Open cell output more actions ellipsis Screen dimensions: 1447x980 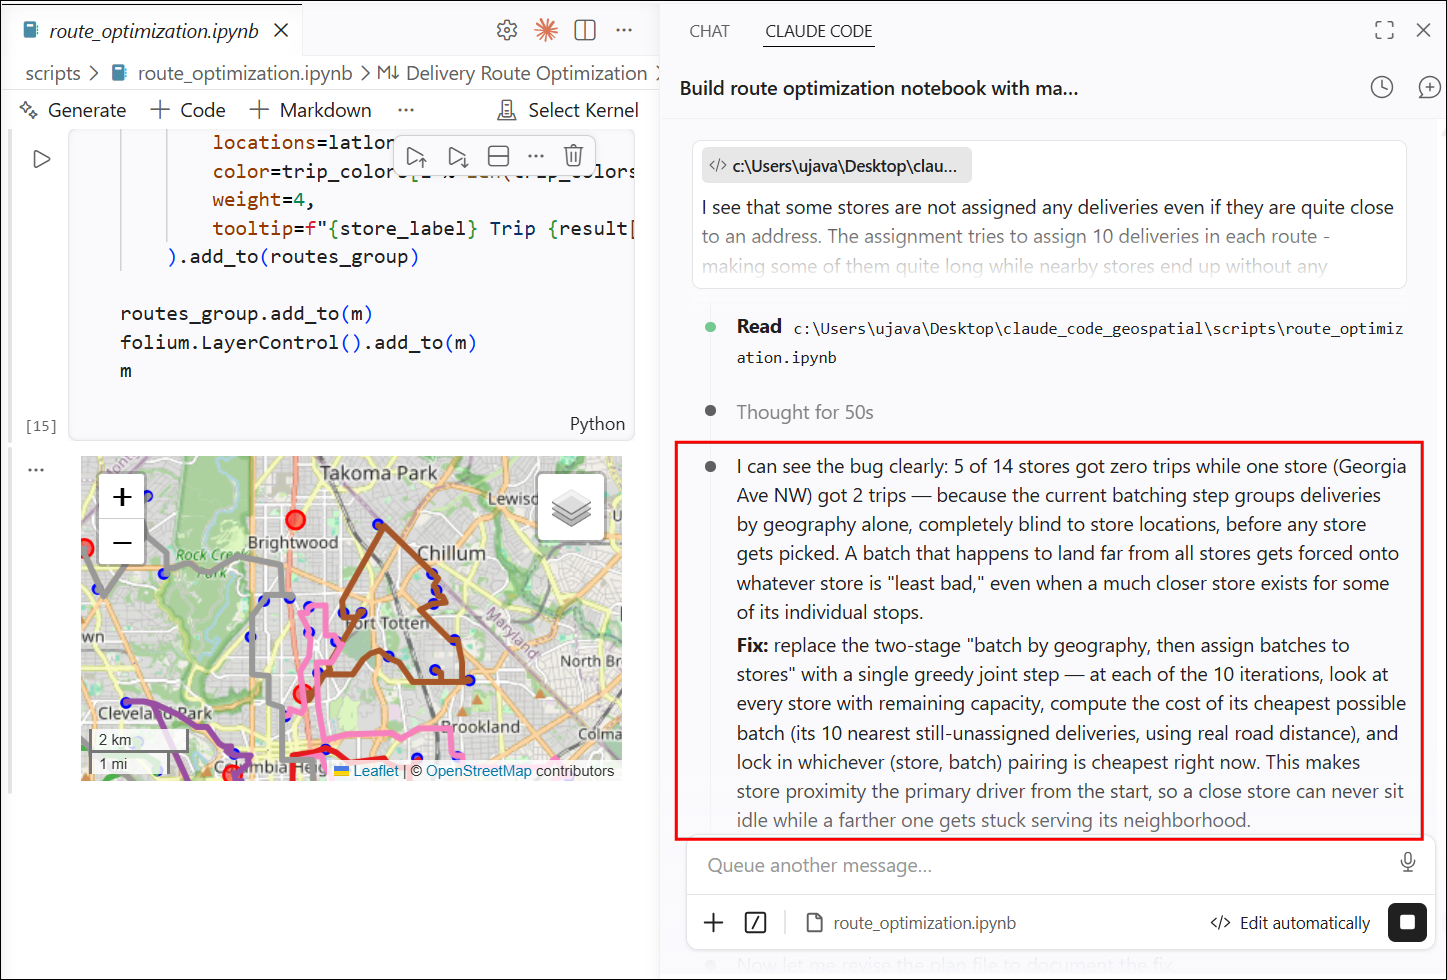pyautogui.click(x=36, y=469)
